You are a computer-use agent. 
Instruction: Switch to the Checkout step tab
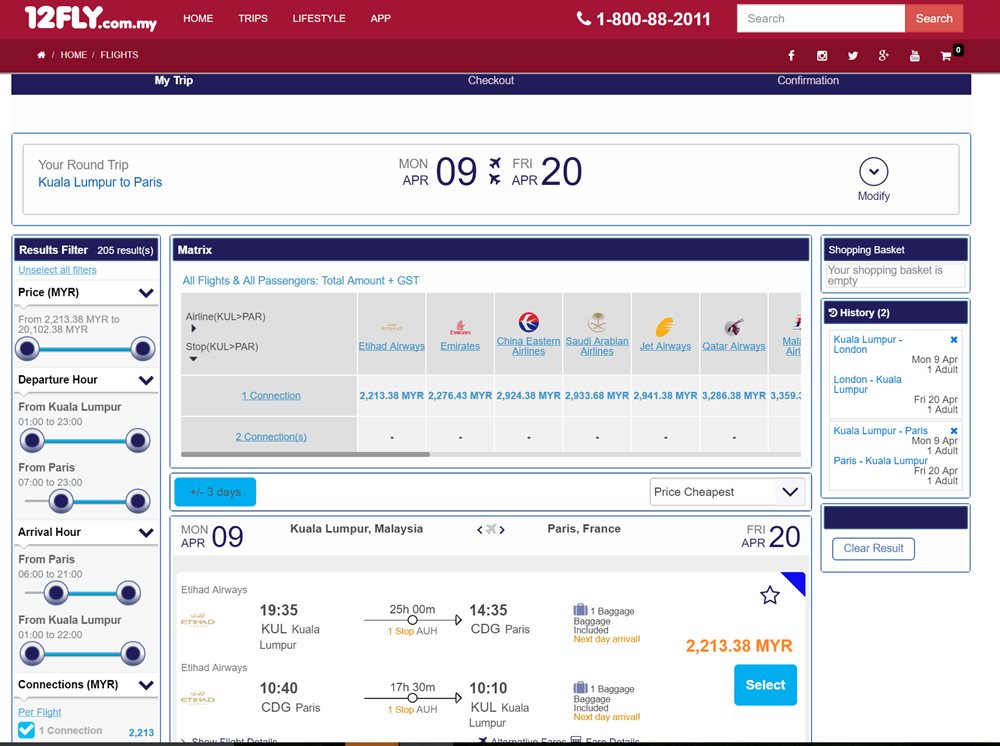491,80
